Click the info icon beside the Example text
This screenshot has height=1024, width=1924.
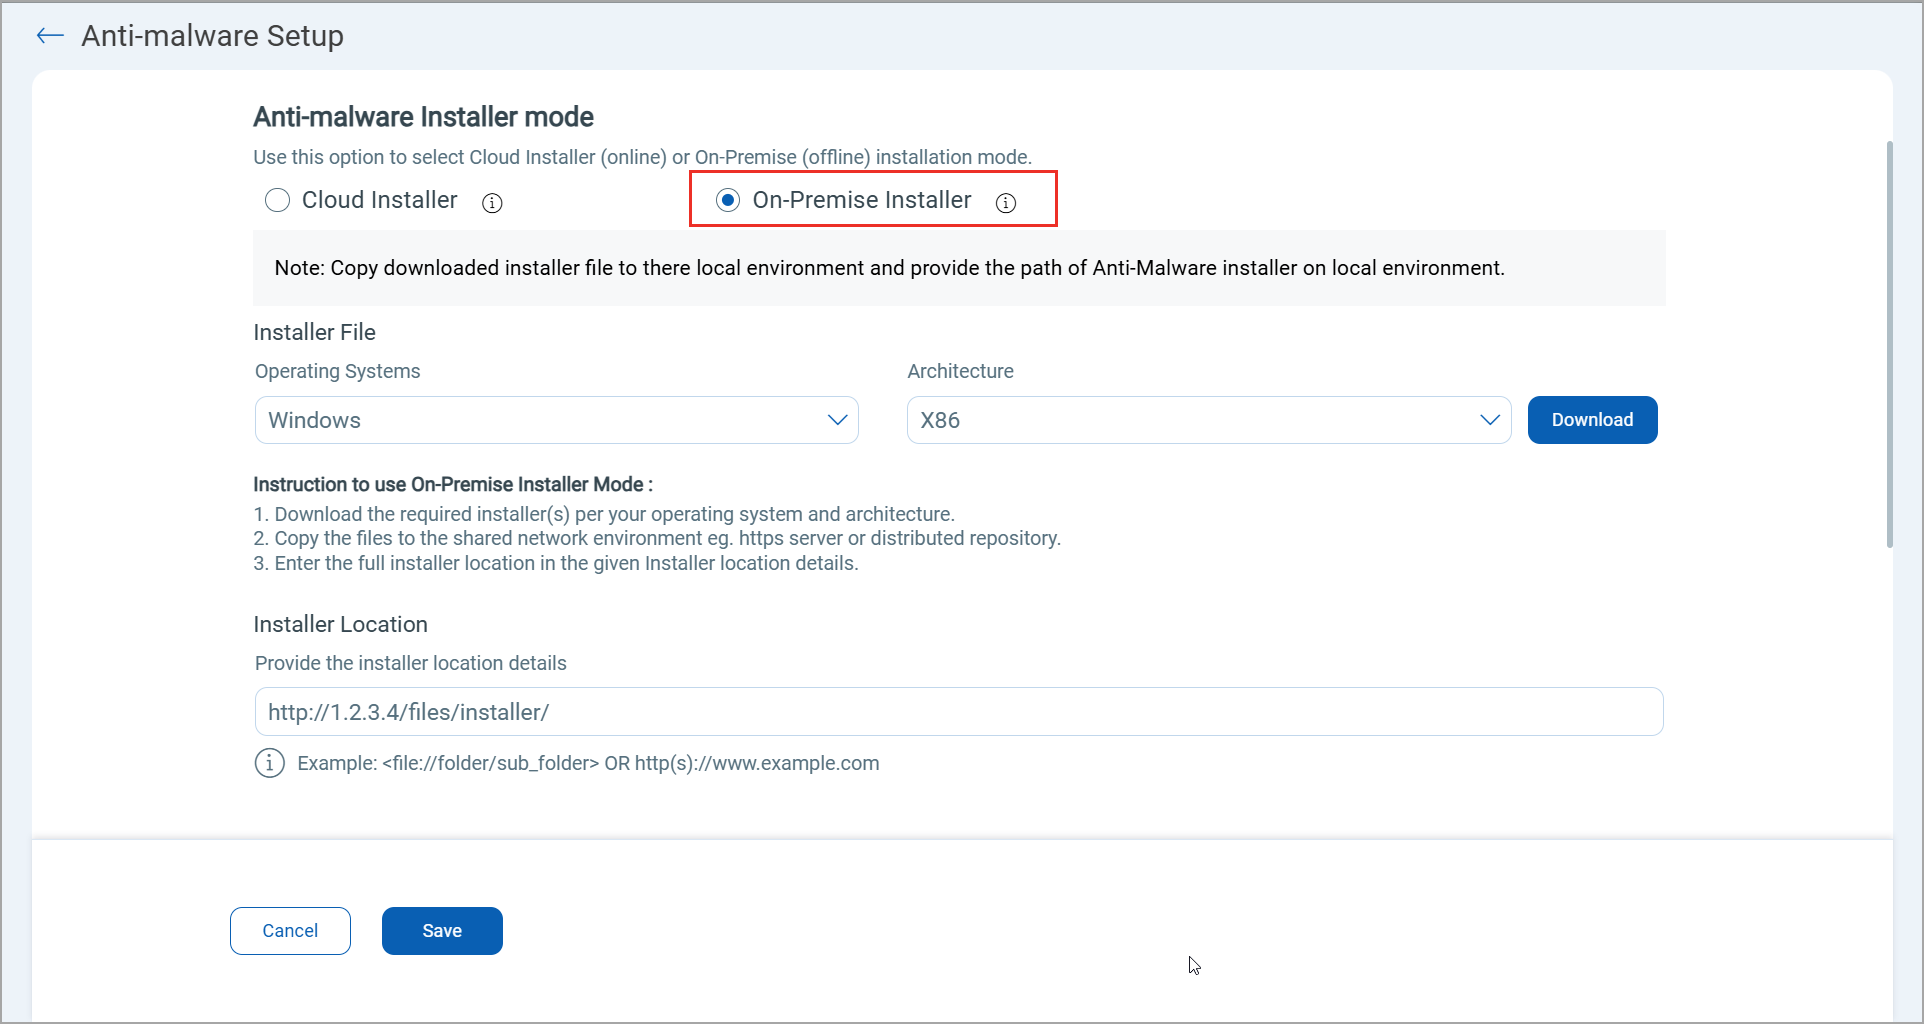pos(269,763)
